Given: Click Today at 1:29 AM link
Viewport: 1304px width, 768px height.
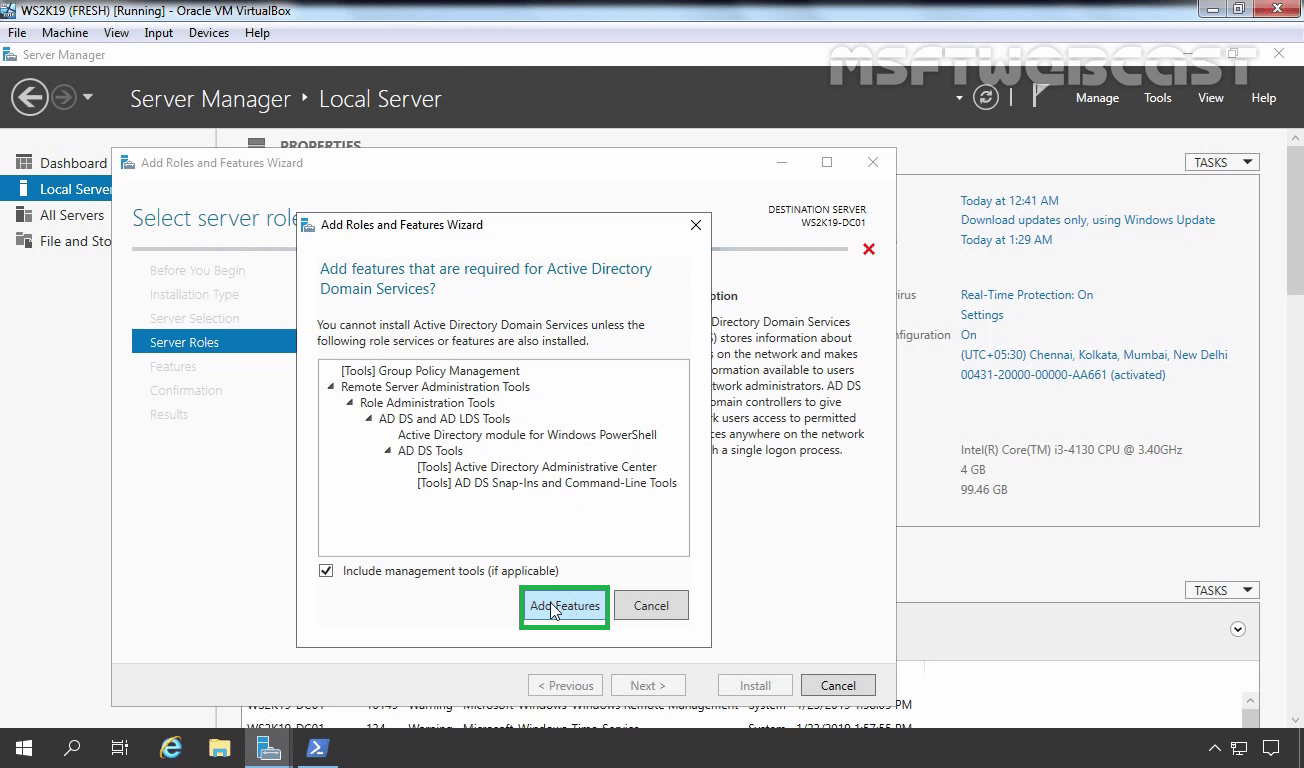Looking at the screenshot, I should coord(1007,240).
